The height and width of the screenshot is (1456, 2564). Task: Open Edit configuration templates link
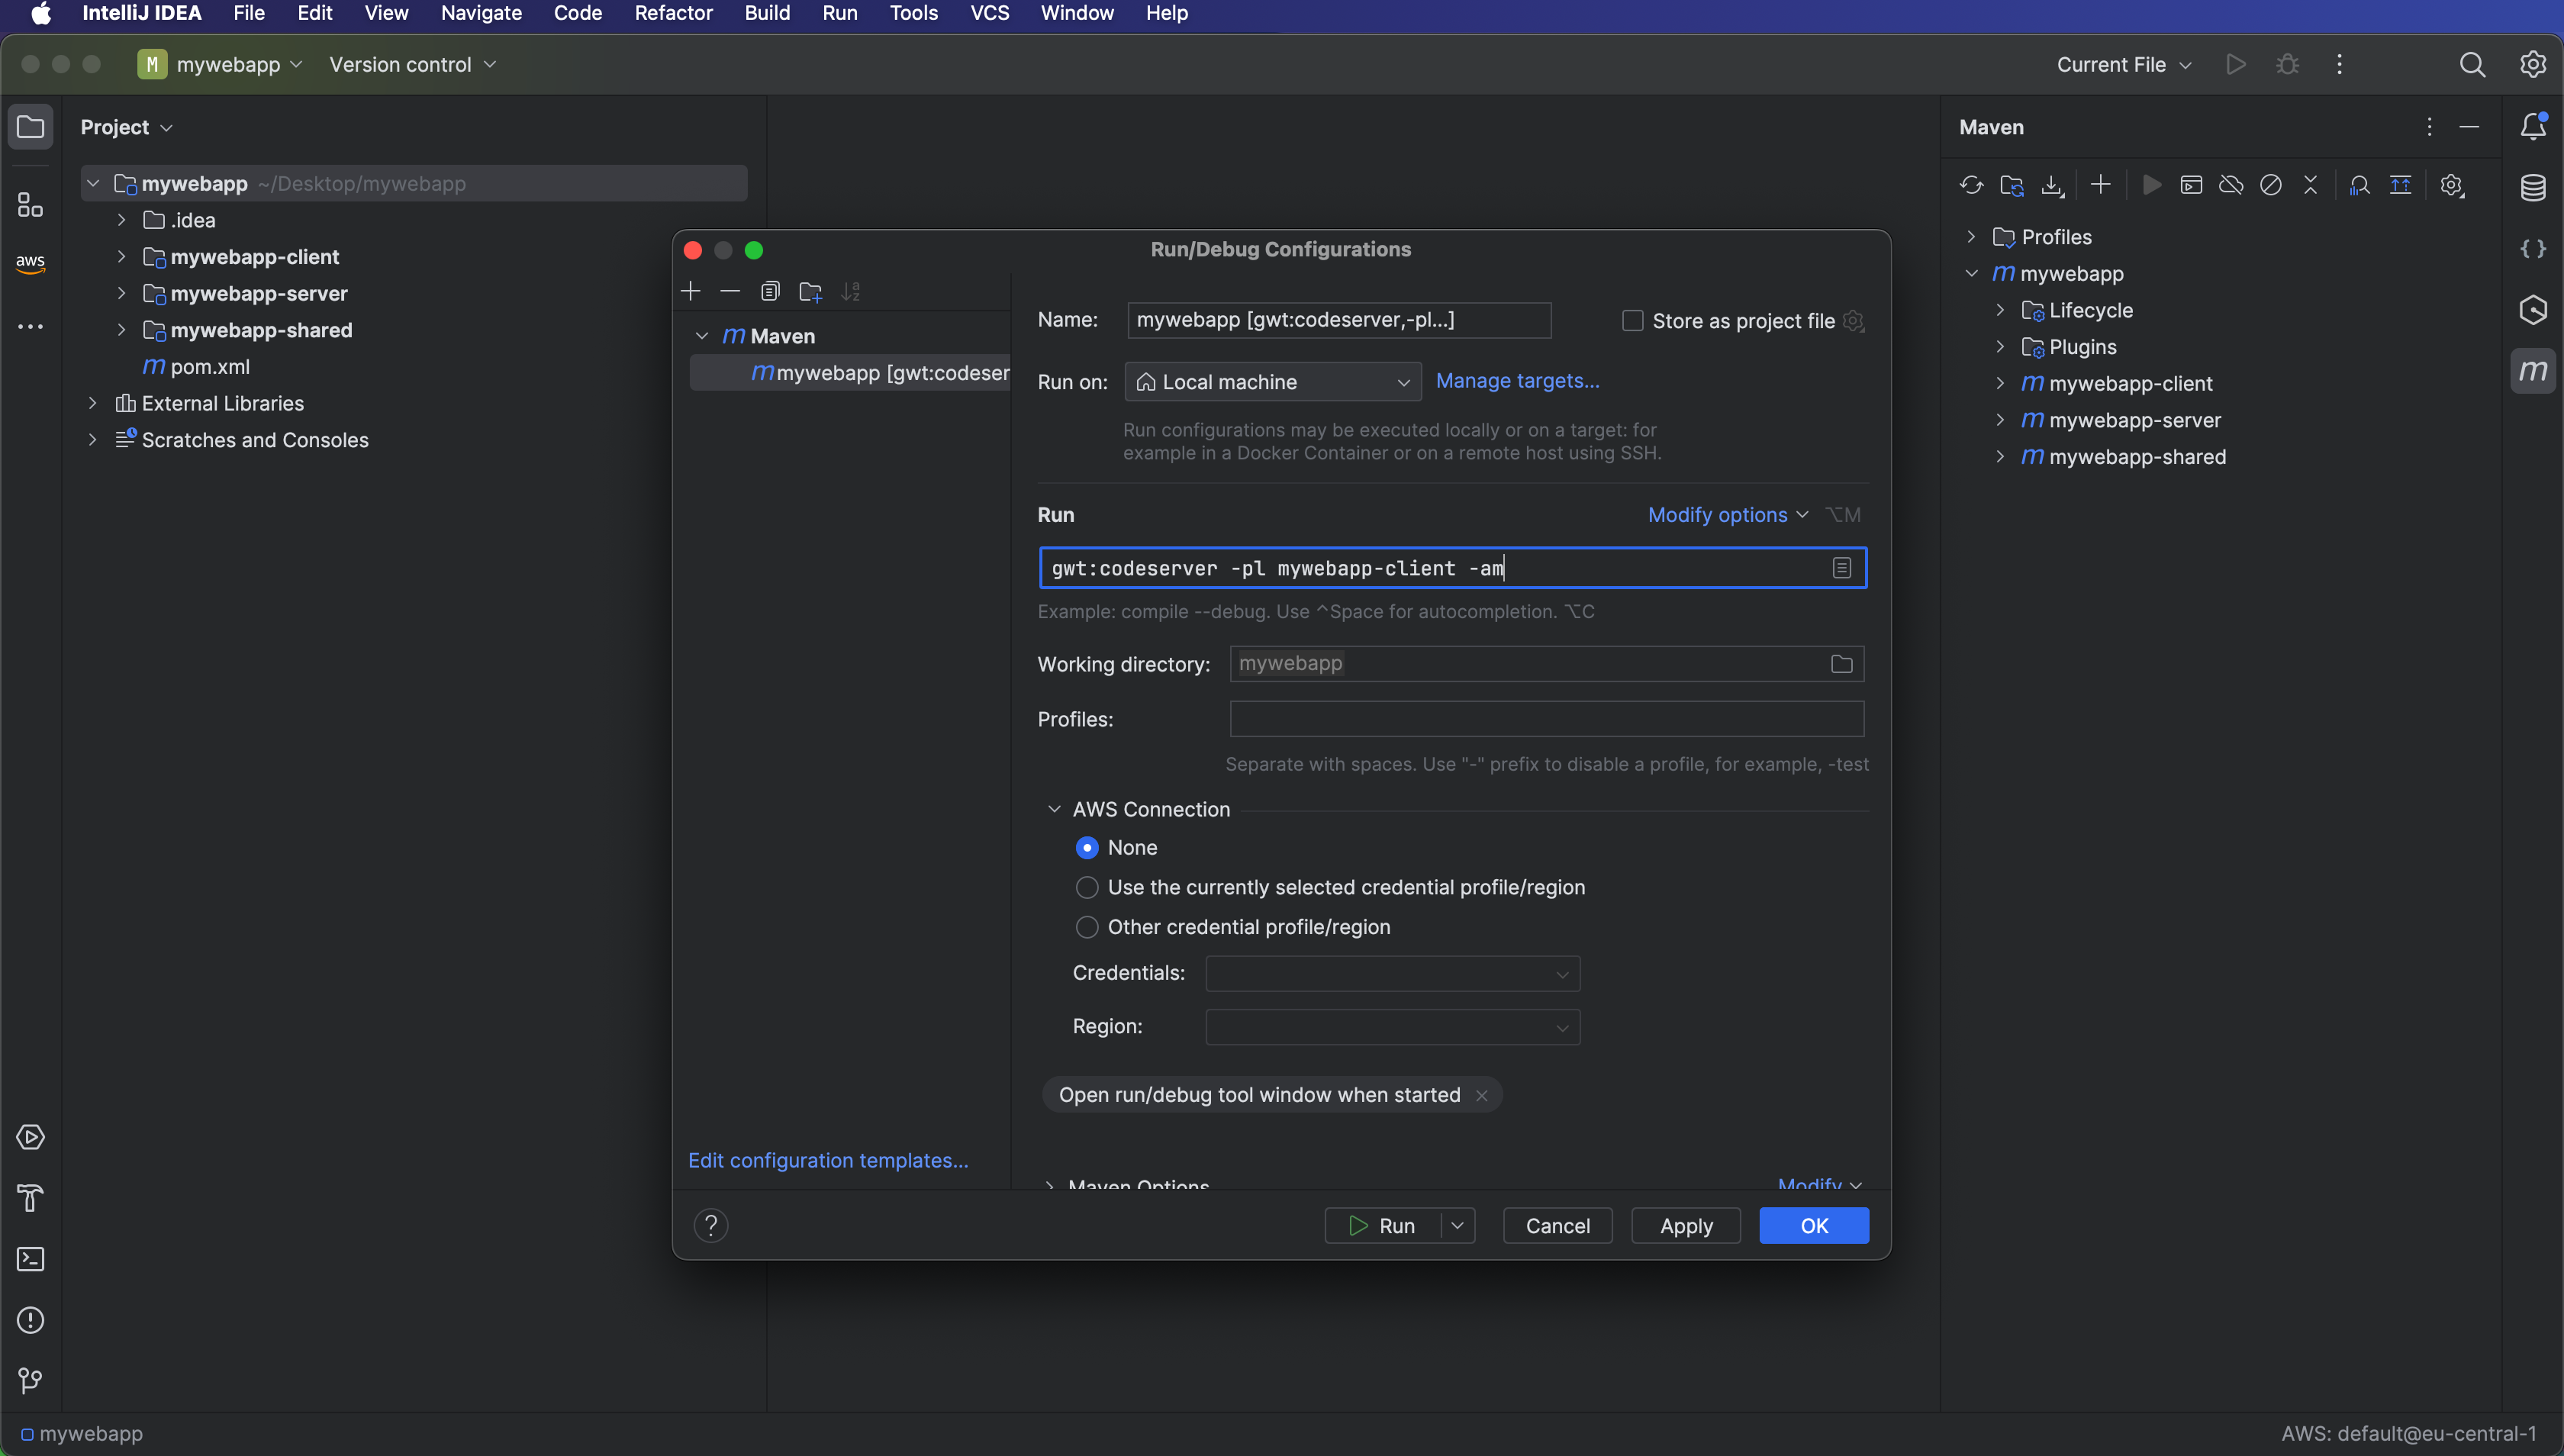point(828,1161)
